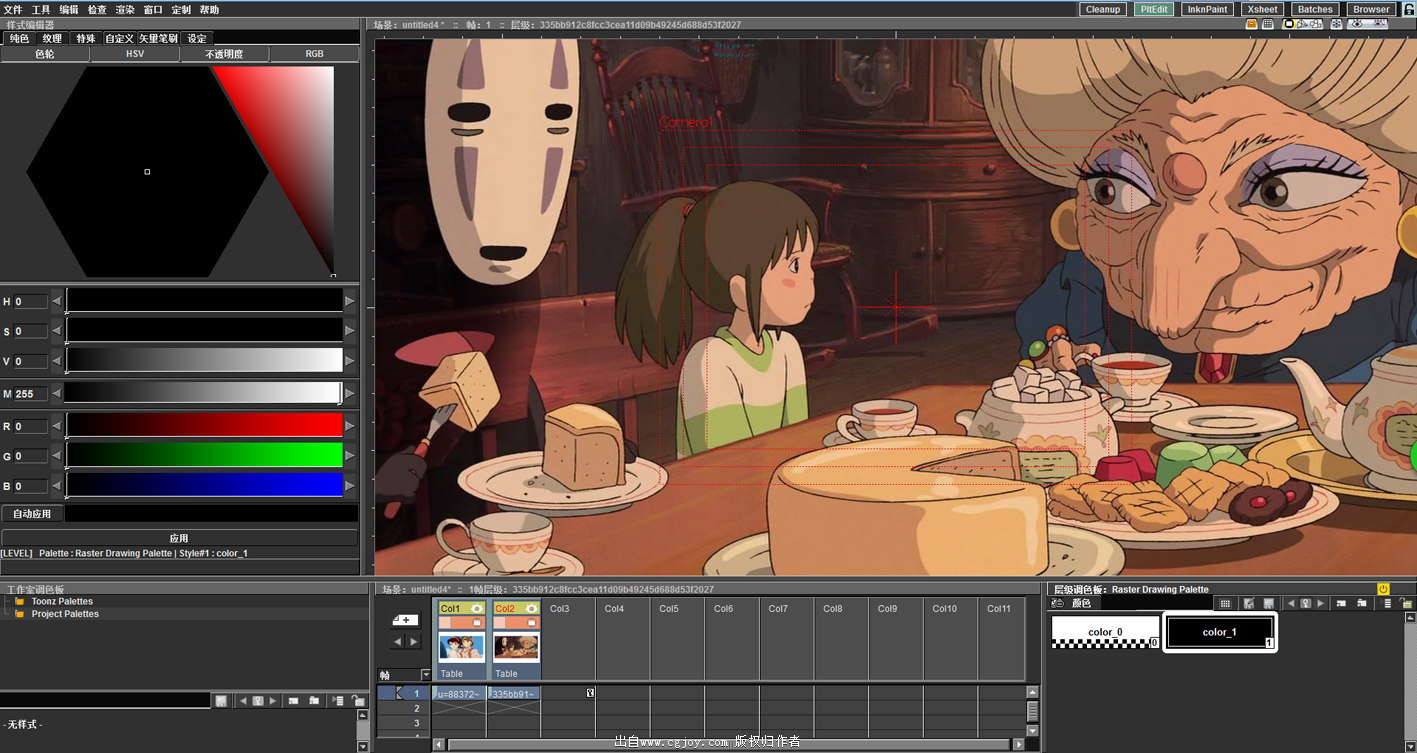Click save-as palette icon in level palette
Viewport: 1417px width, 753px height.
click(1248, 603)
